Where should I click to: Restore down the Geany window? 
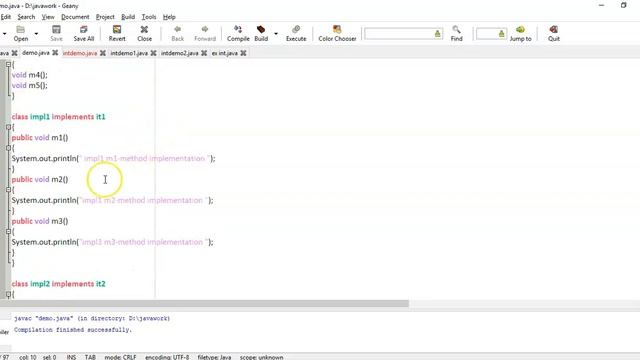[x=623, y=5]
